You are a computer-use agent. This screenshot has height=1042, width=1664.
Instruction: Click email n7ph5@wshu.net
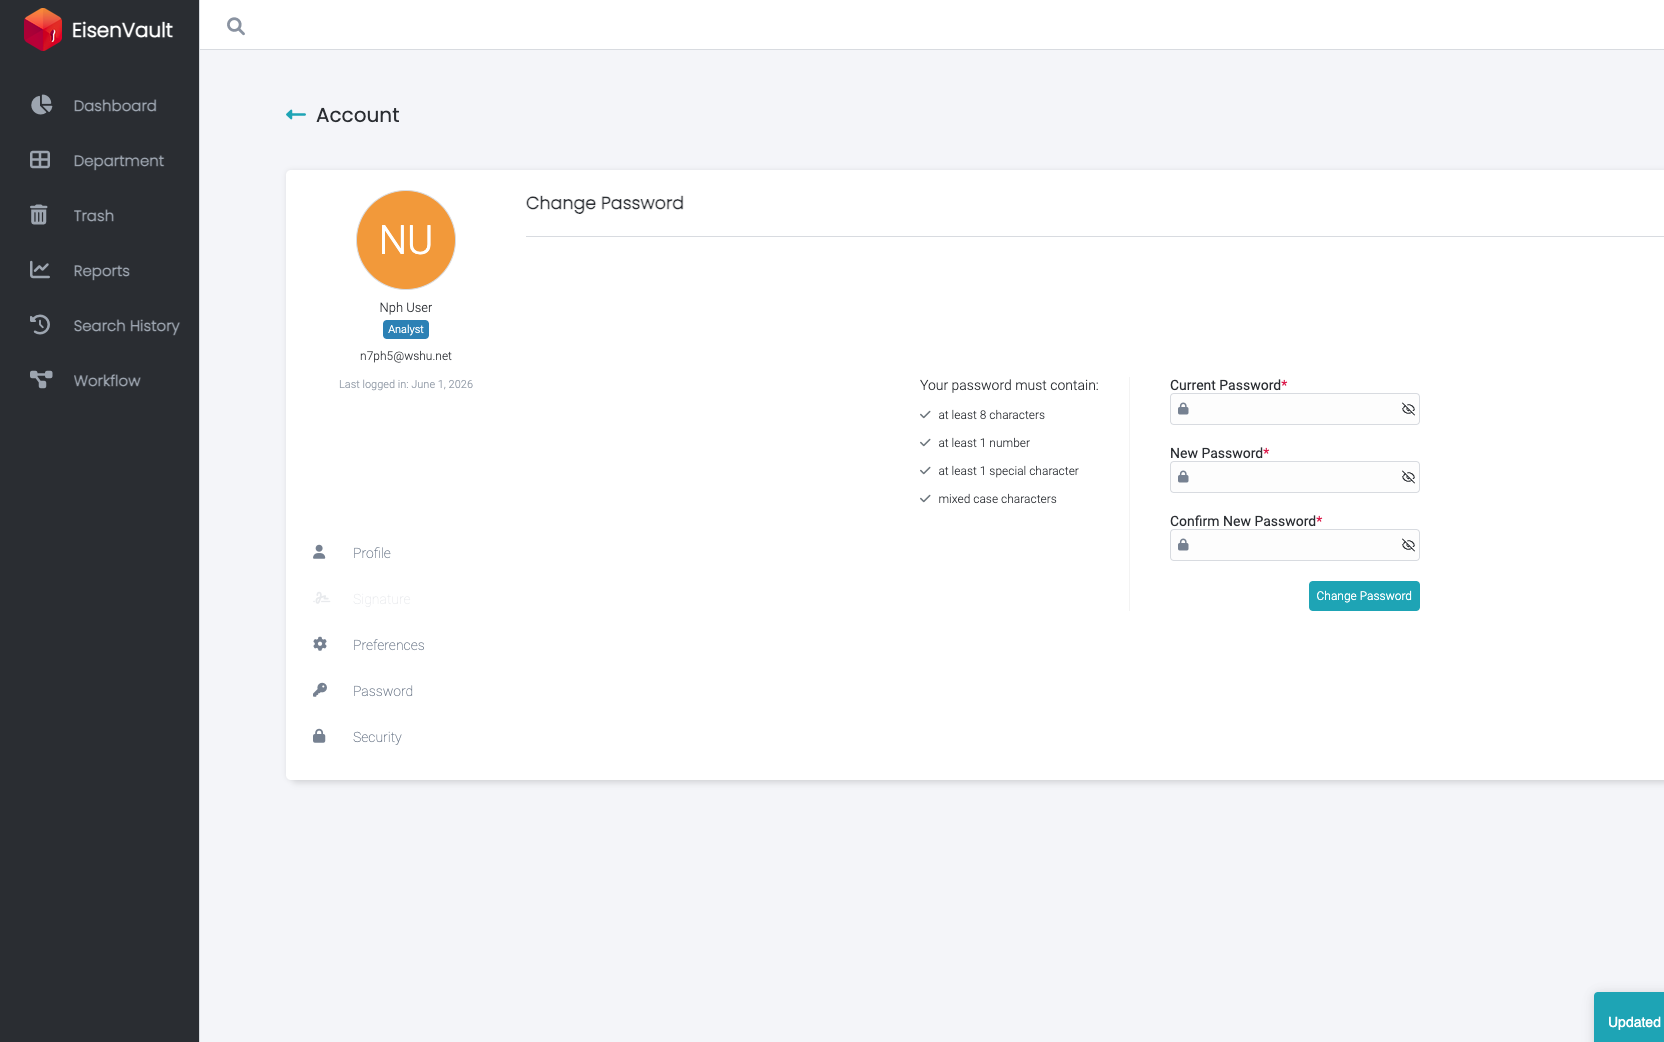point(406,356)
